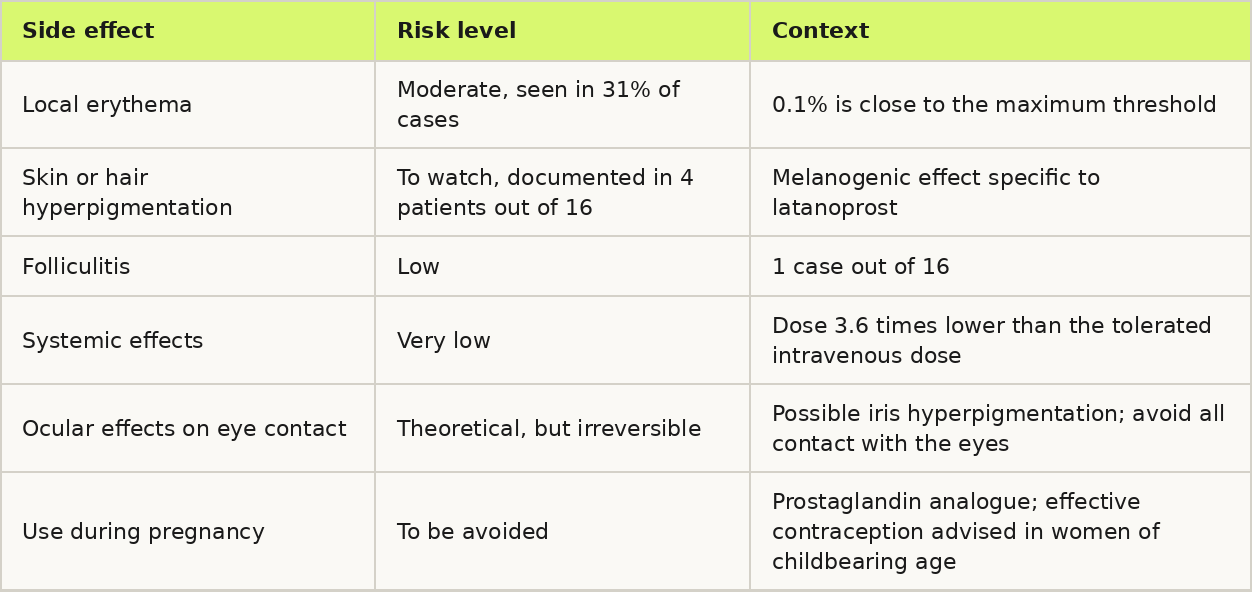Image resolution: width=1252 pixels, height=592 pixels.
Task: Click the '0.1% is close to maximum threshold' cell
Action: click(x=1000, y=105)
